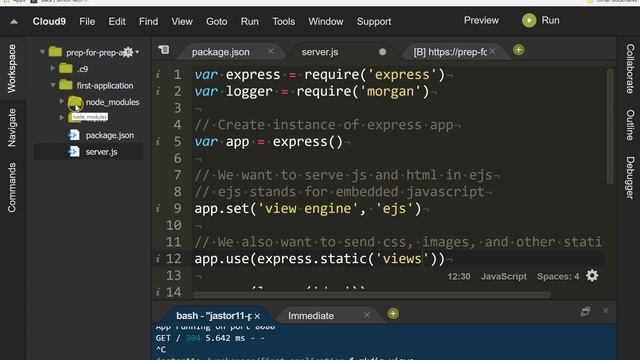Click info marker on line 5 gutter
Viewport: 640px width, 360px height.
point(158,142)
